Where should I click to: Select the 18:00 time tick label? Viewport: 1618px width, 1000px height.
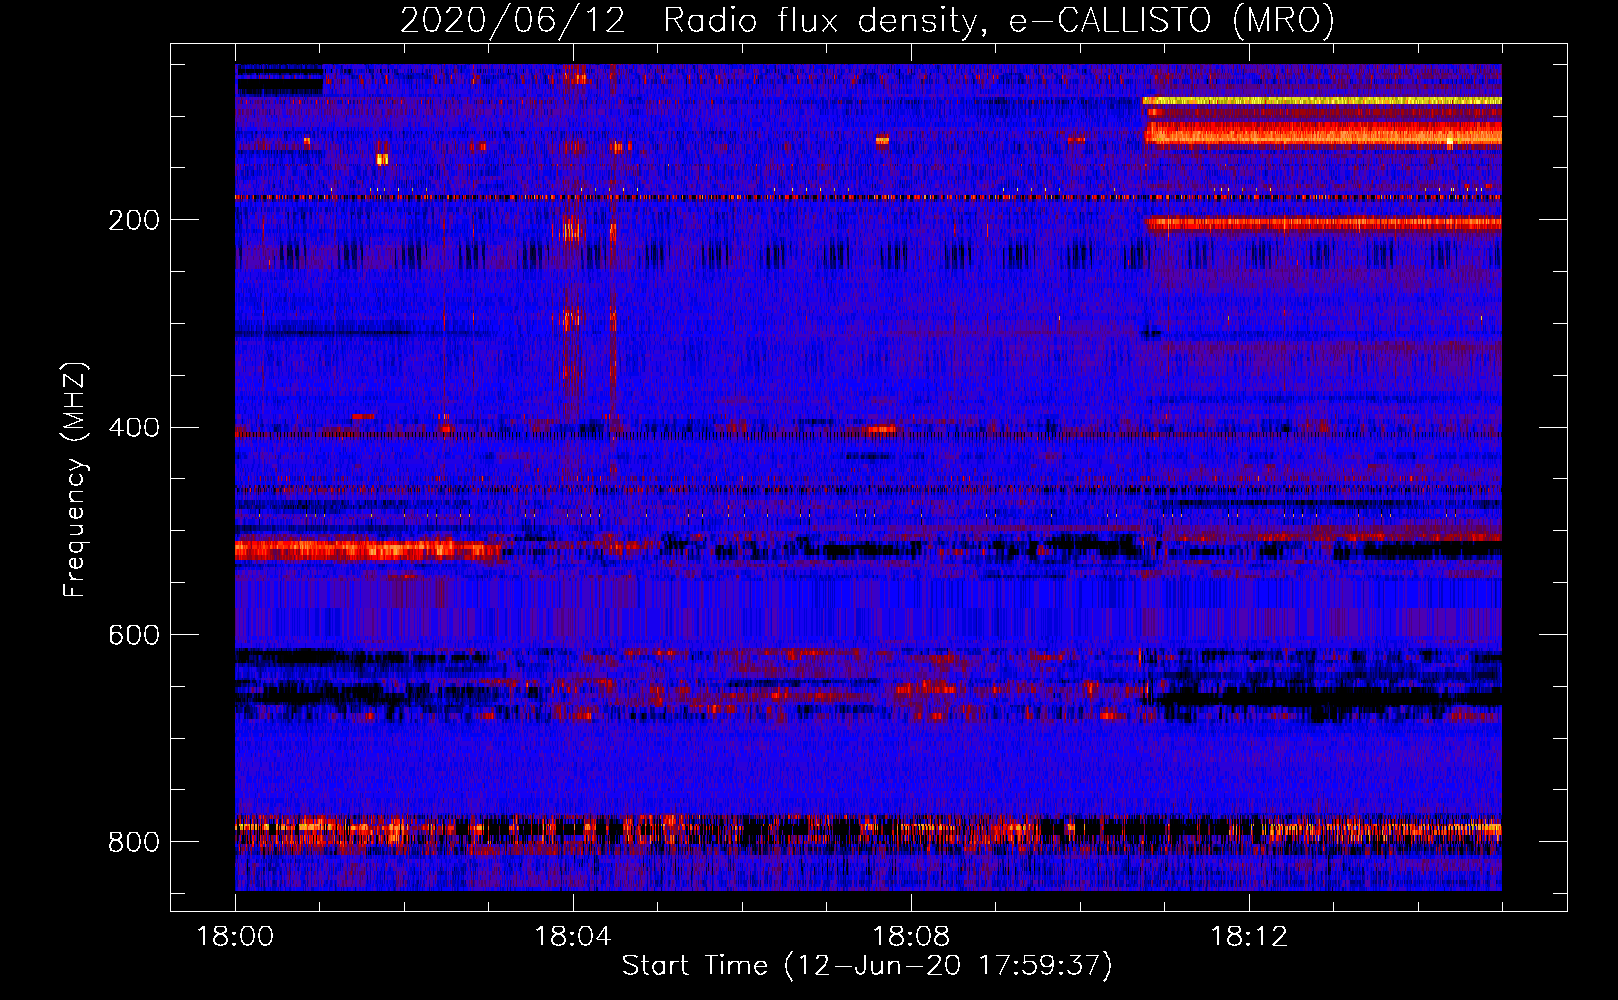point(235,937)
